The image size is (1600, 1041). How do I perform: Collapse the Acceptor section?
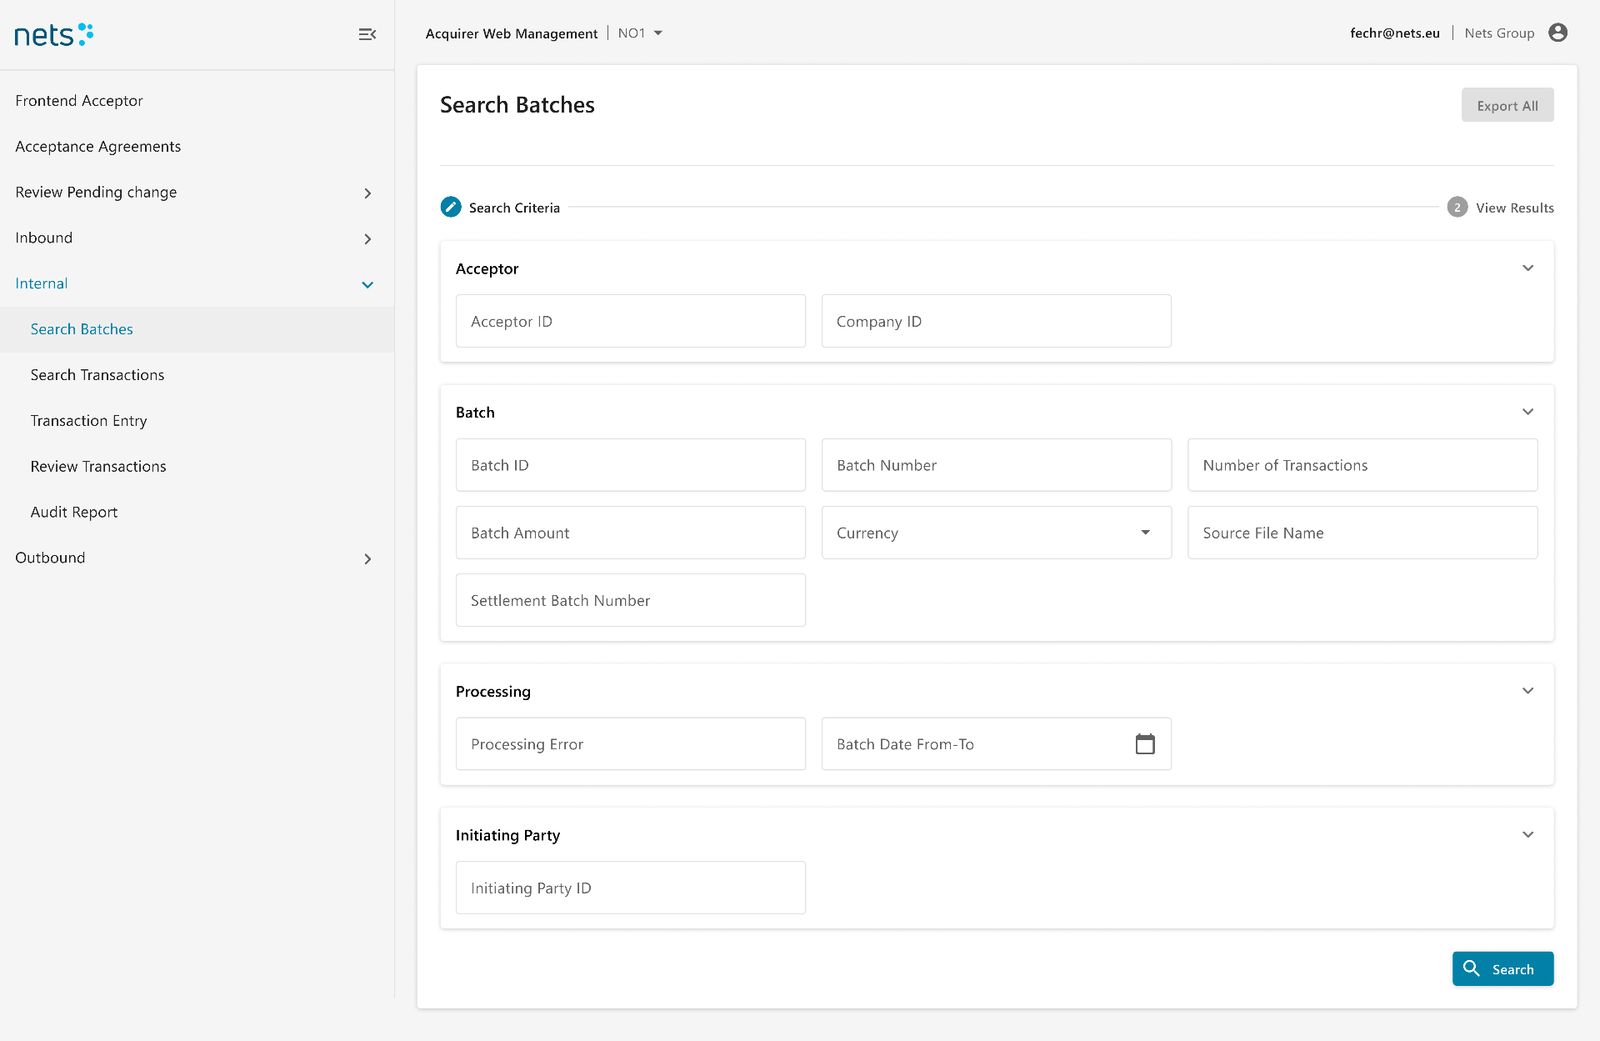pyautogui.click(x=1528, y=268)
